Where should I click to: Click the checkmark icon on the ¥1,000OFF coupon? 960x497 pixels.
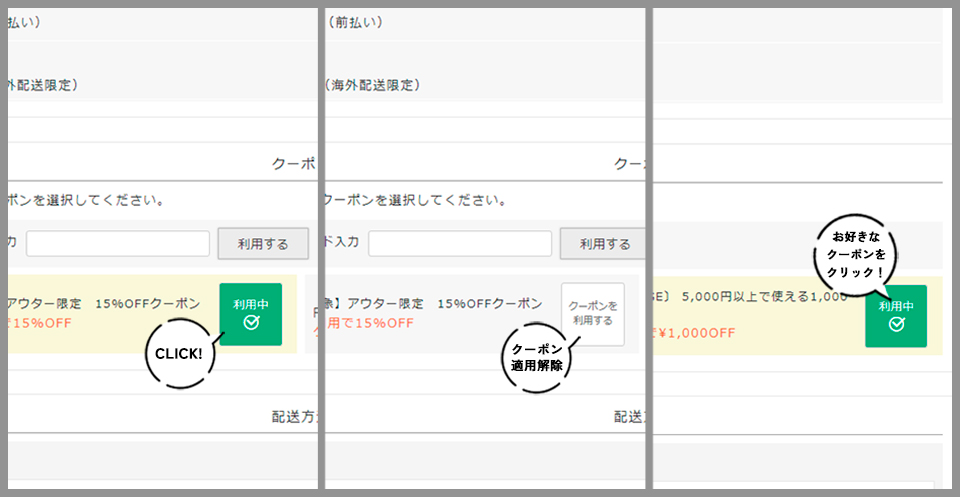click(896, 324)
